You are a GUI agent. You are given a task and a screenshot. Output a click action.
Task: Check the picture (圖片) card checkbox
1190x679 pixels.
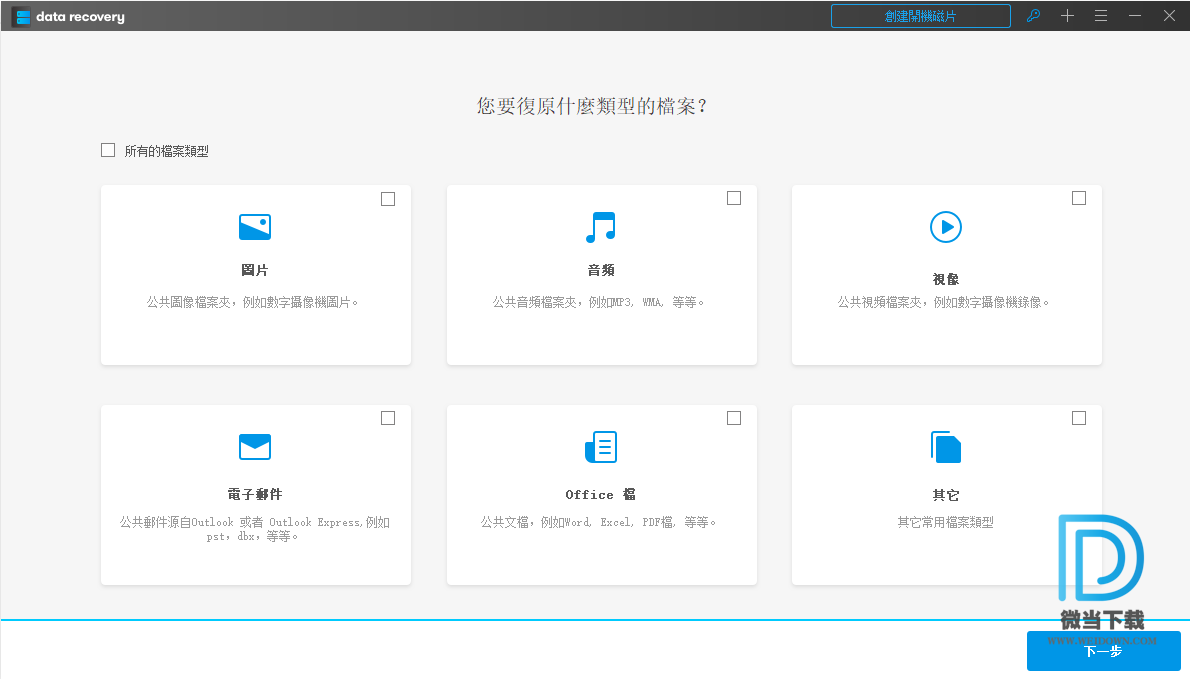pos(388,199)
